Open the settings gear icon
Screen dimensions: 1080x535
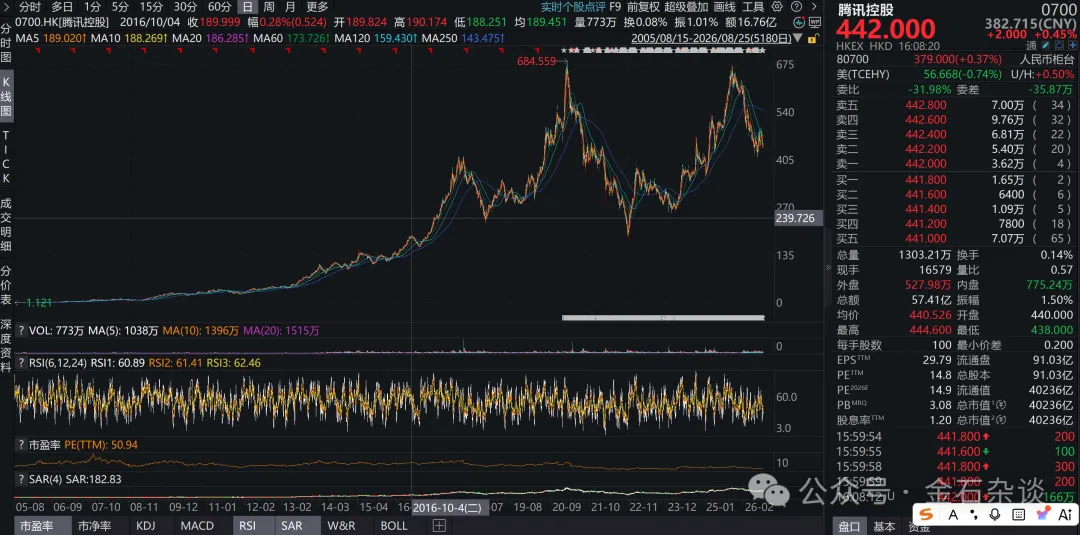tap(777, 7)
